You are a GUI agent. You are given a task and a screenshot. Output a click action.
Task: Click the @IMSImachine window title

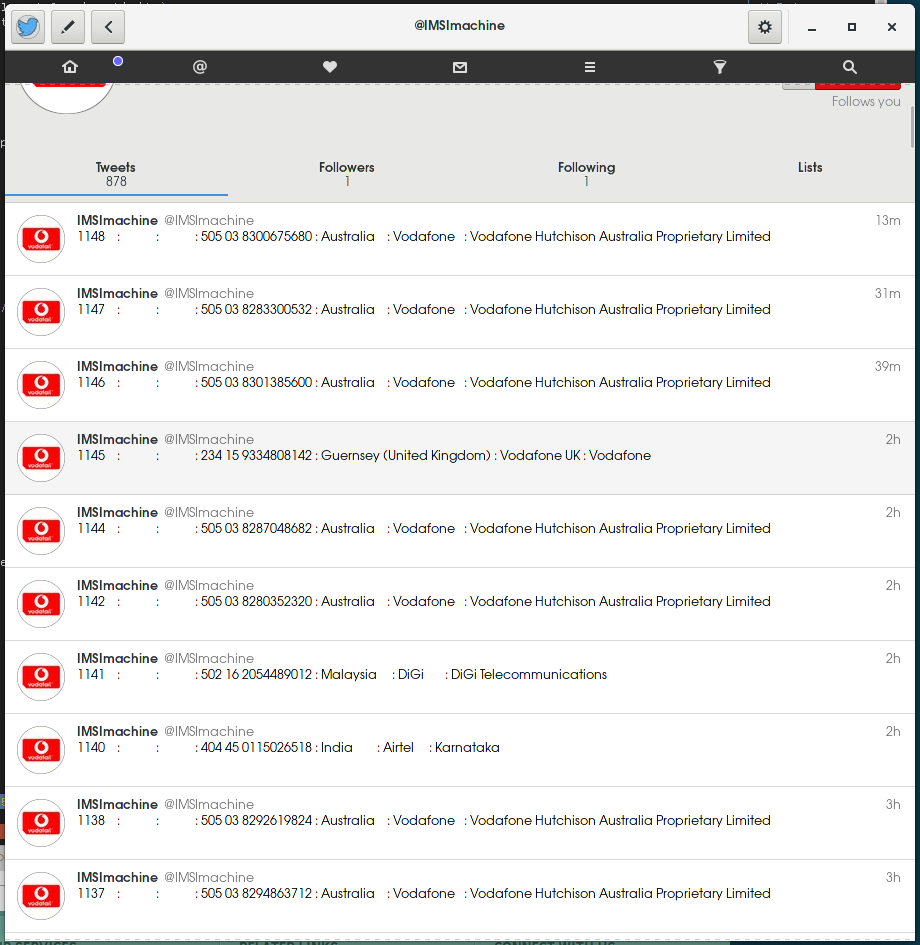460,25
